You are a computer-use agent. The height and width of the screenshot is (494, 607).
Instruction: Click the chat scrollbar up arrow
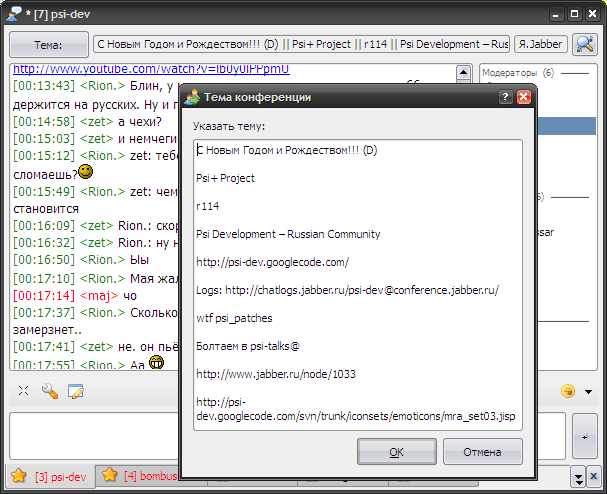(463, 73)
